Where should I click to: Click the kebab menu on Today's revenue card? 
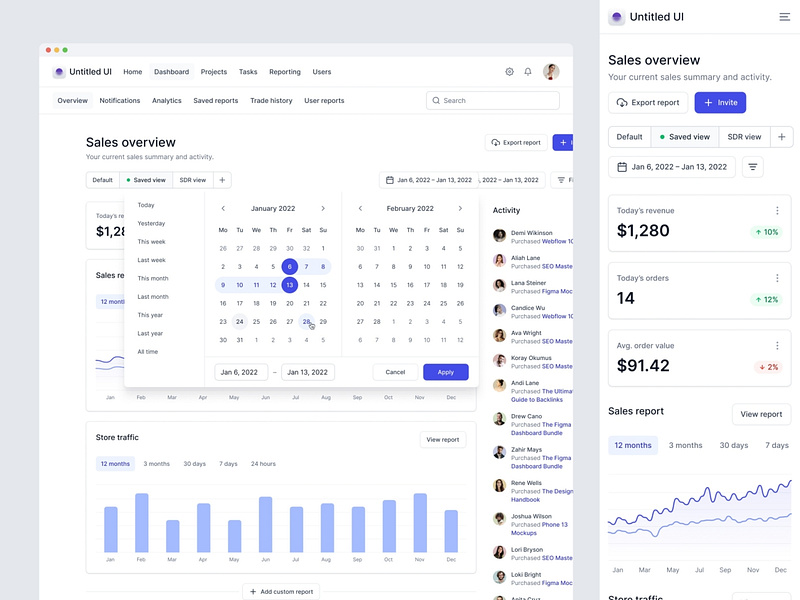coord(778,210)
